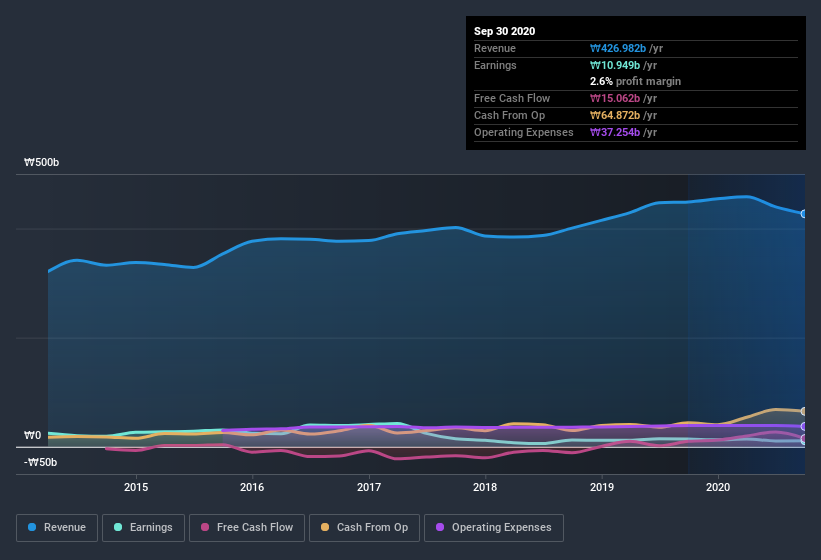
Task: Click the ₩10.949b earnings value
Action: [x=615, y=65]
